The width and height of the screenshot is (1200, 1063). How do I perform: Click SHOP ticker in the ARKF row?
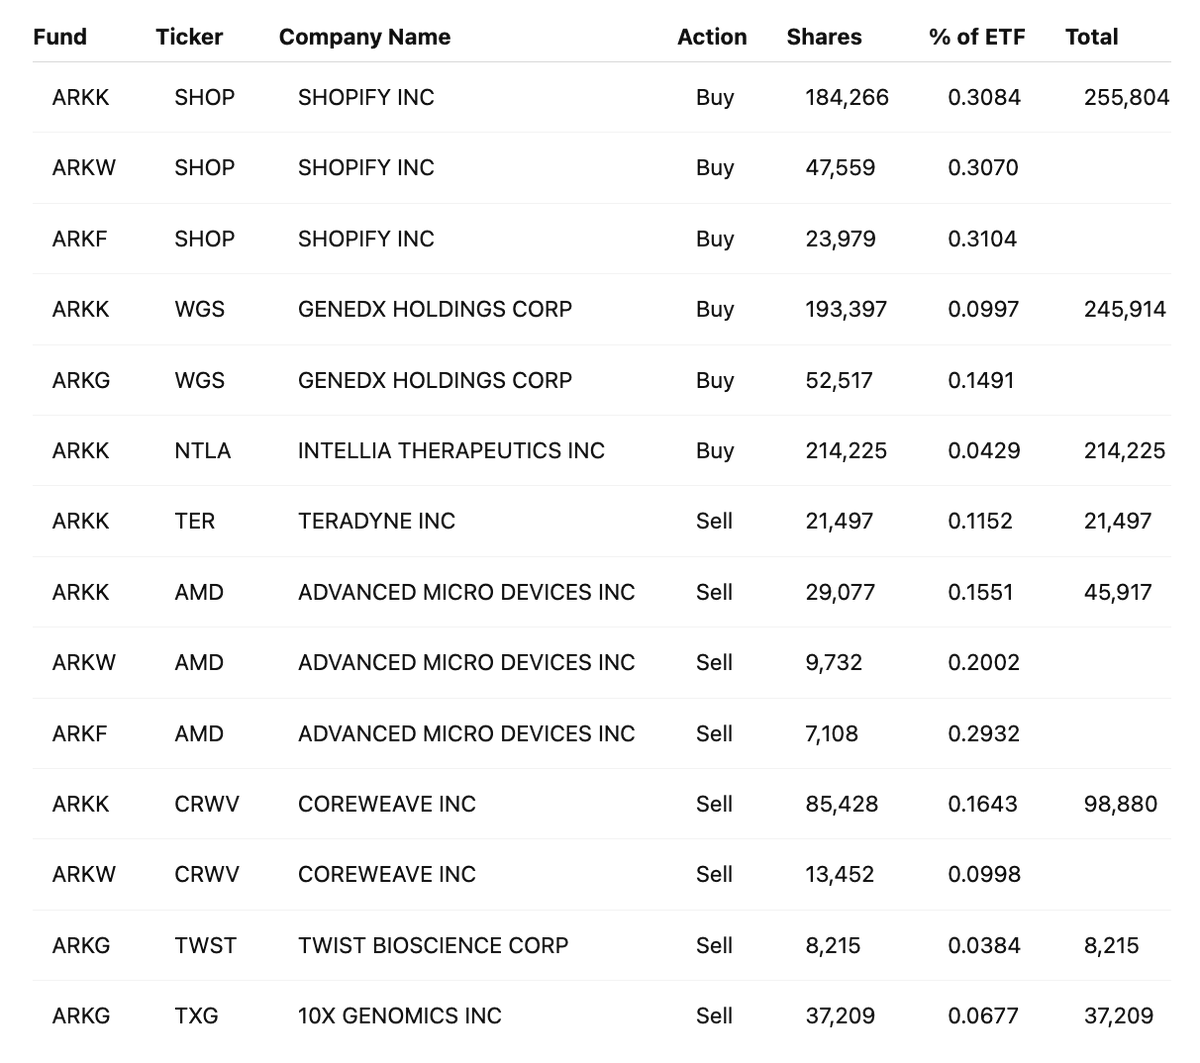coord(204,238)
